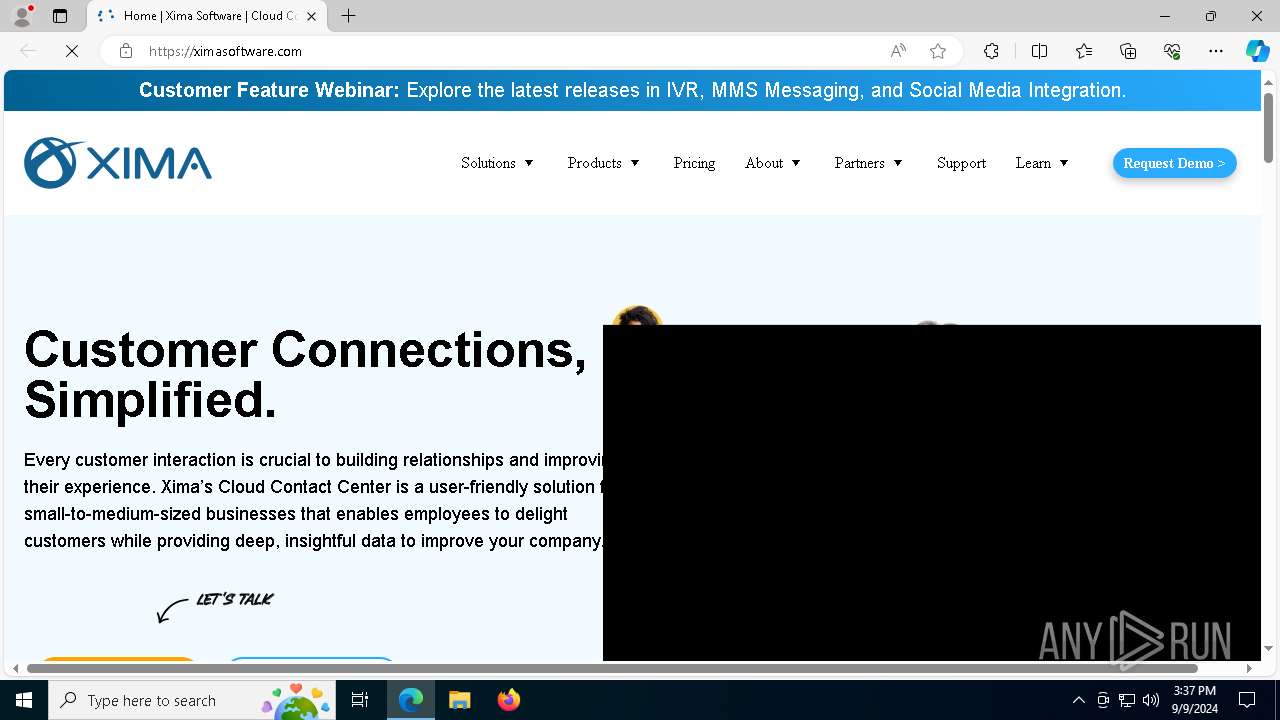
Task: Activate Read aloud icon in address bar
Action: click(x=898, y=51)
